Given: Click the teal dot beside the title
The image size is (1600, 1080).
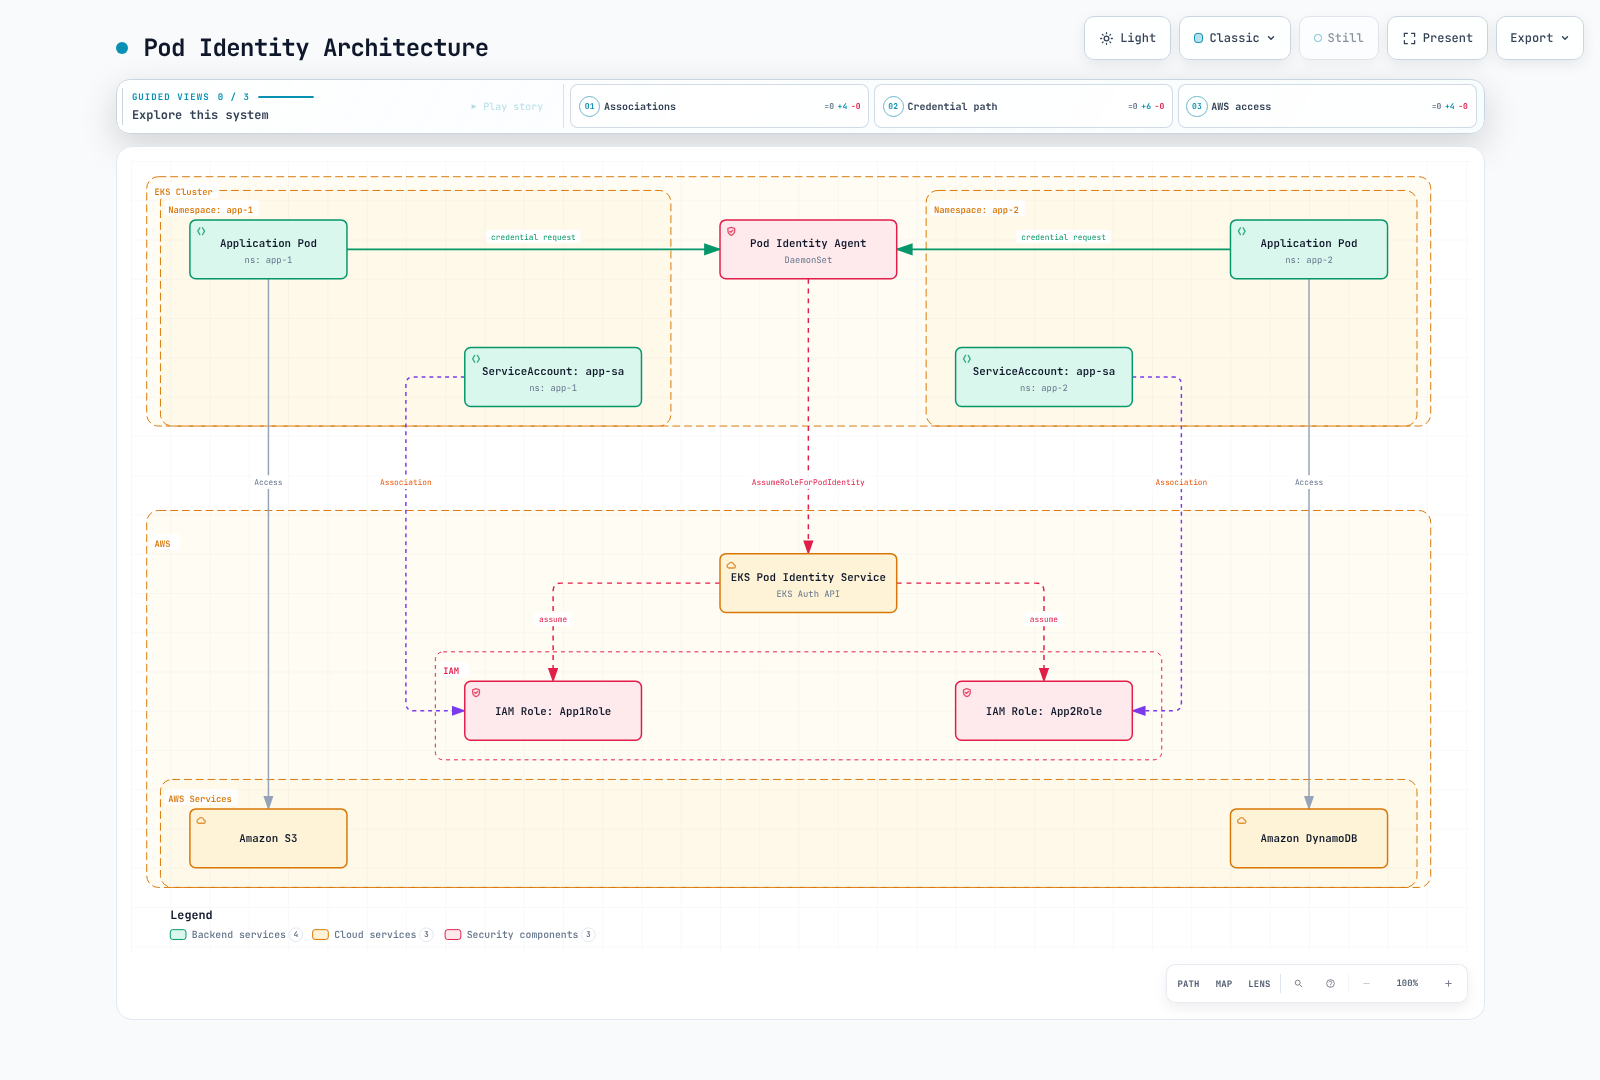Looking at the screenshot, I should pos(122,47).
